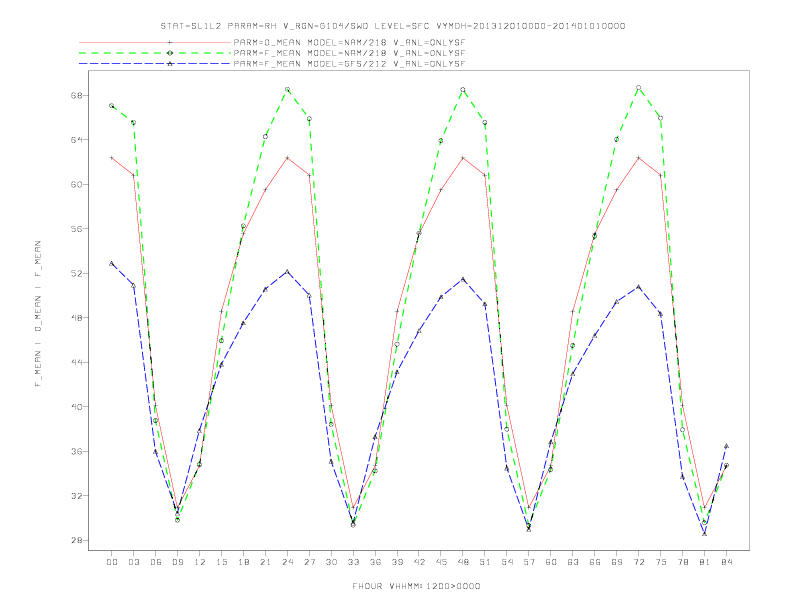Click y-axis tick label 52

tap(78, 273)
